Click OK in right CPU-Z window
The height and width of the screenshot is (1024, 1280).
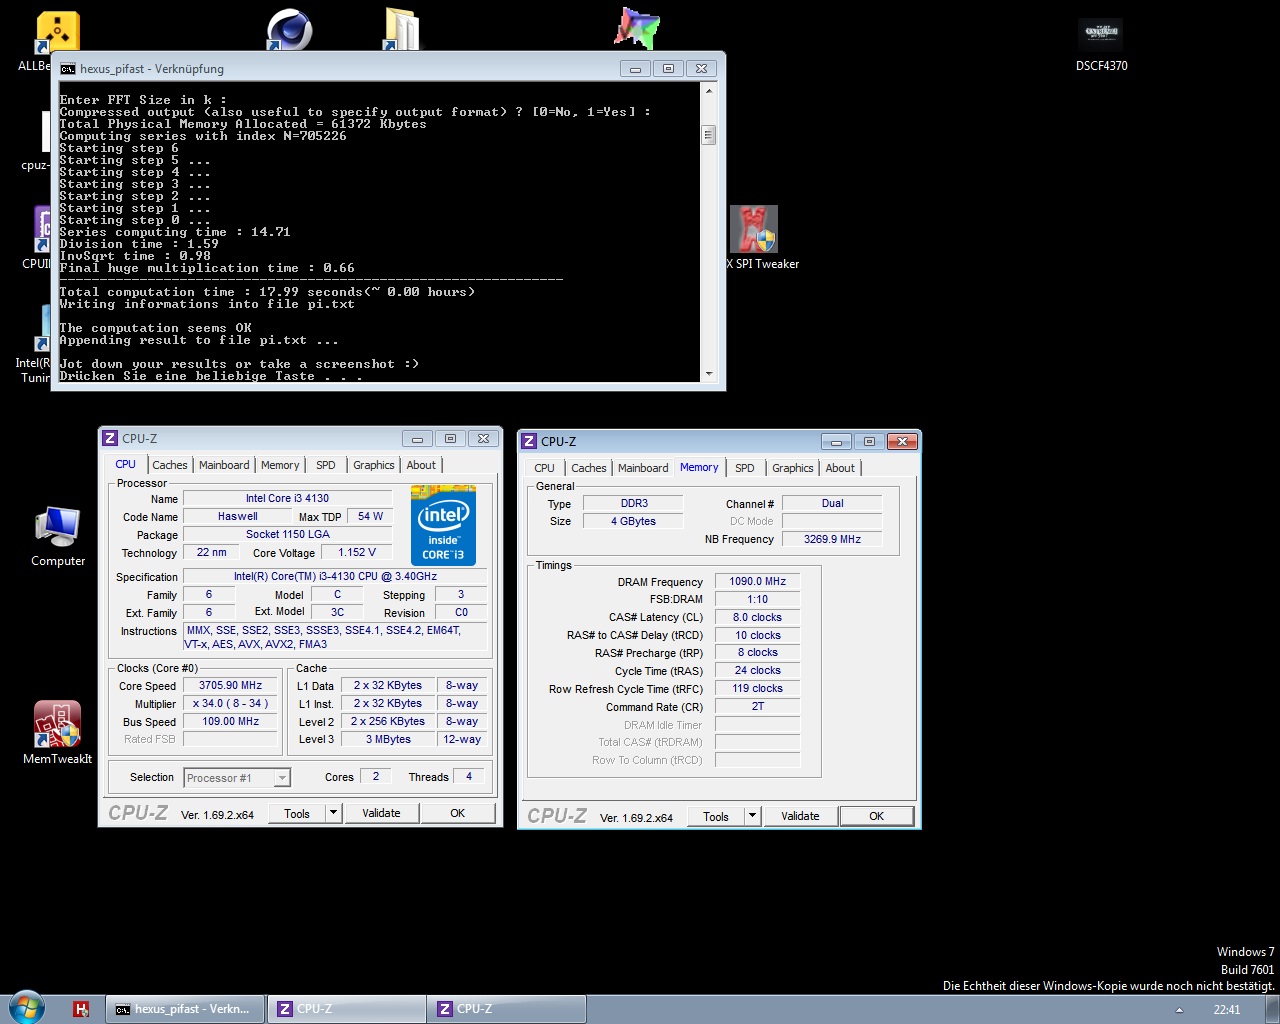[876, 816]
